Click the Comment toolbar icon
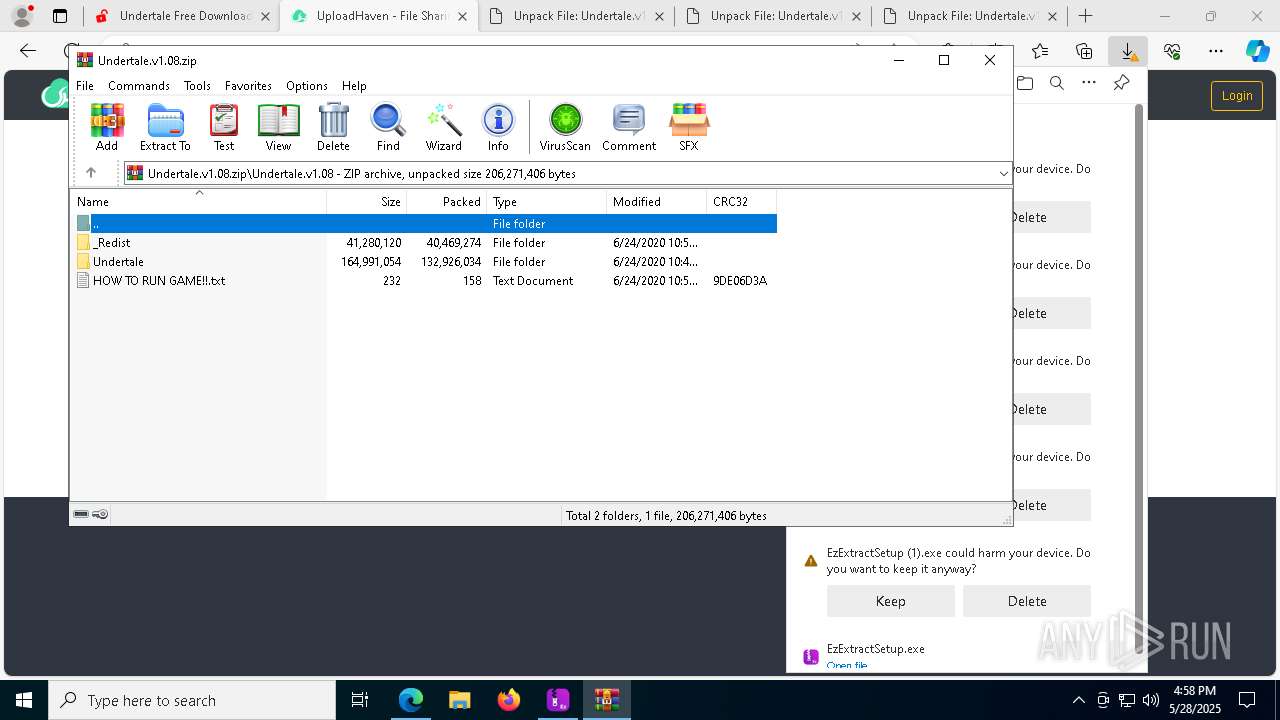1280x720 pixels. (629, 127)
